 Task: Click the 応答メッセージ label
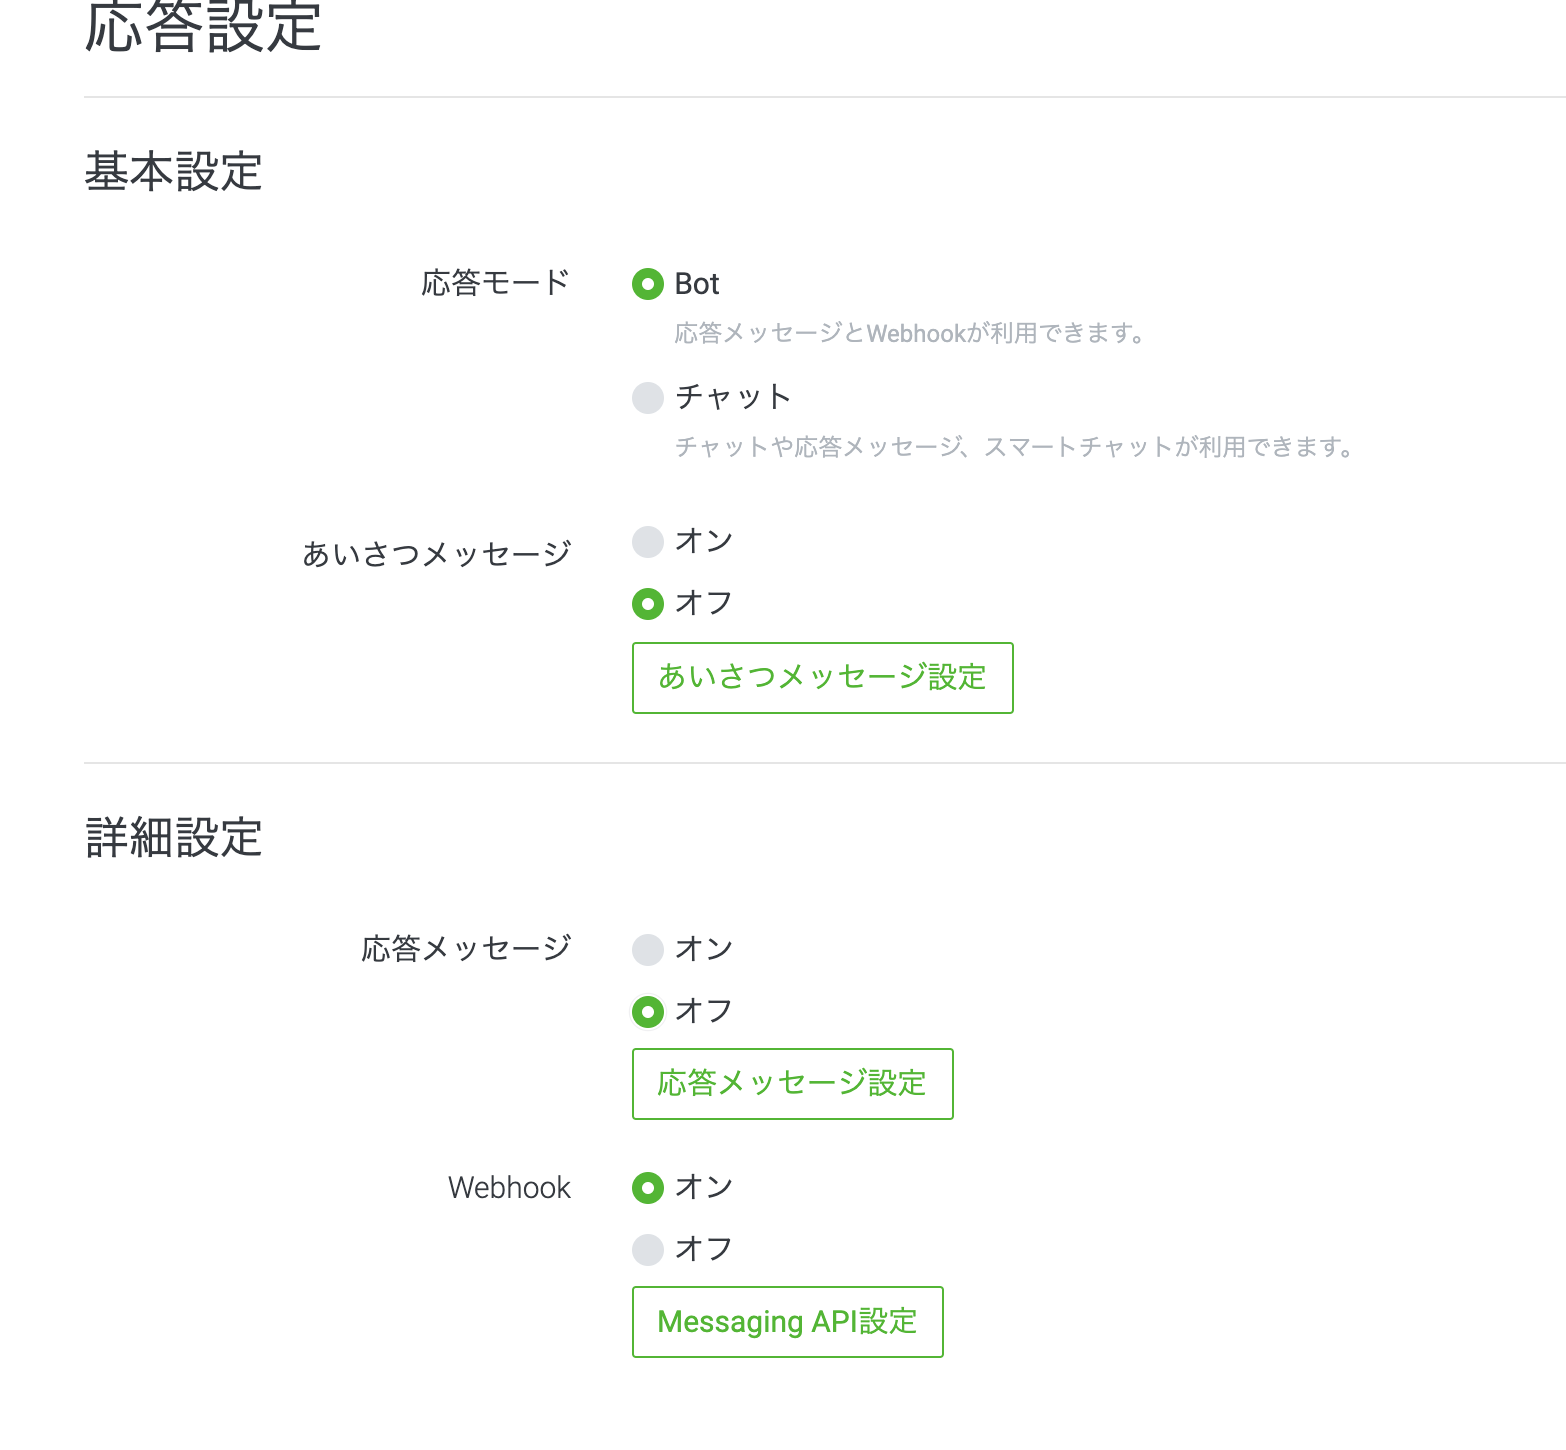(x=466, y=948)
